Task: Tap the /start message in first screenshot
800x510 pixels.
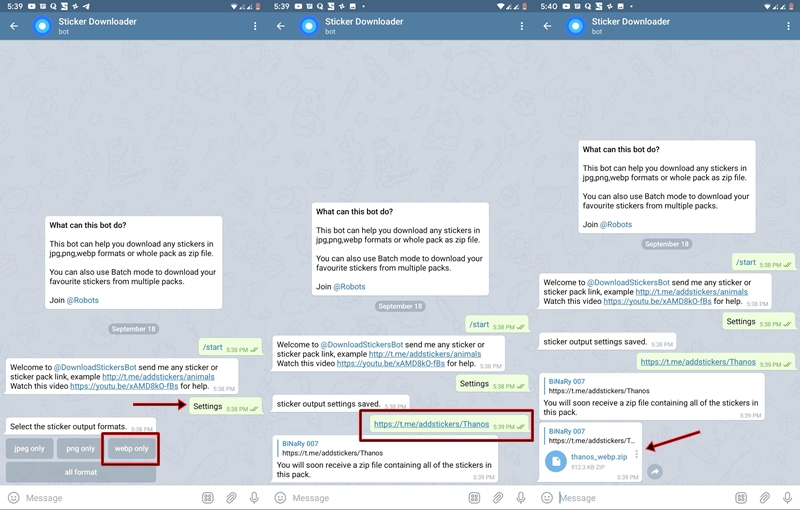Action: click(x=230, y=348)
